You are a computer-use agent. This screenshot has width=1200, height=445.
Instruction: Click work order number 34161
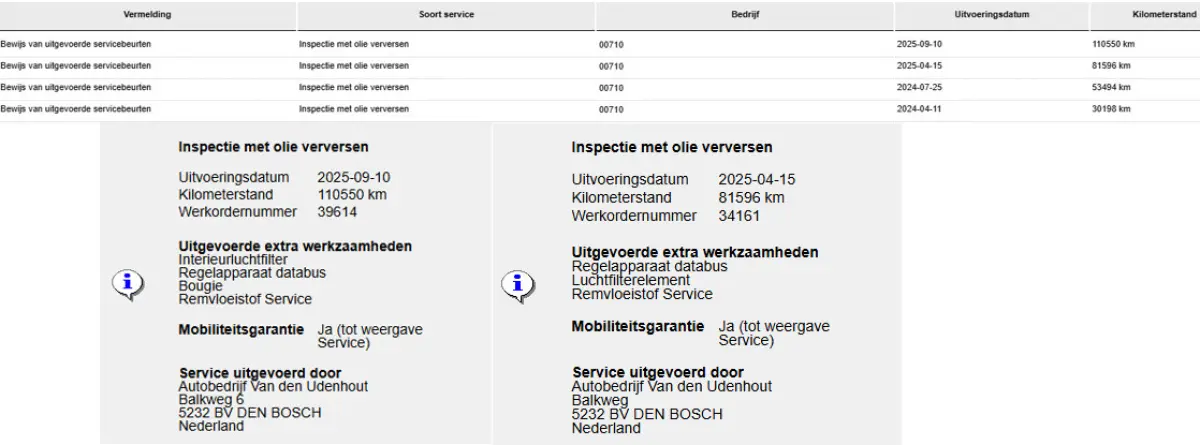click(x=738, y=215)
